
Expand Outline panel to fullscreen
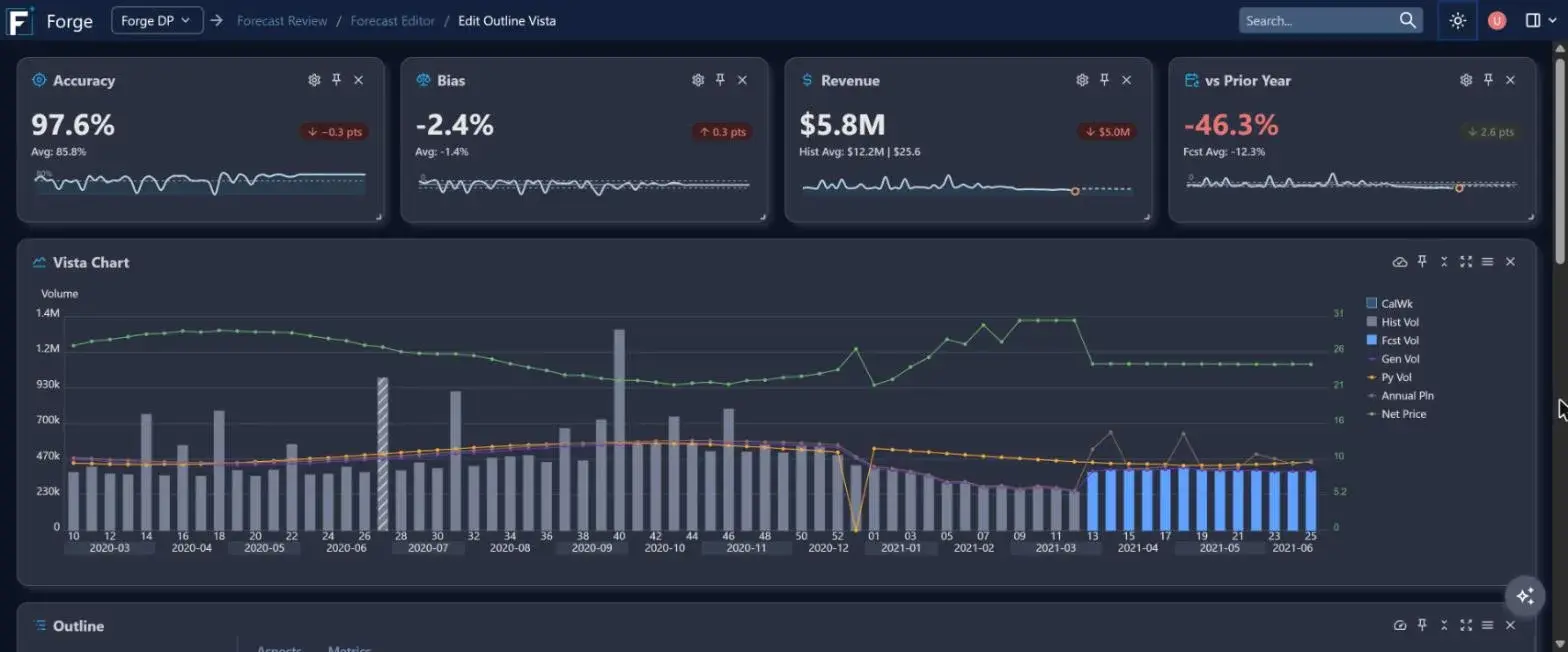(x=1466, y=625)
